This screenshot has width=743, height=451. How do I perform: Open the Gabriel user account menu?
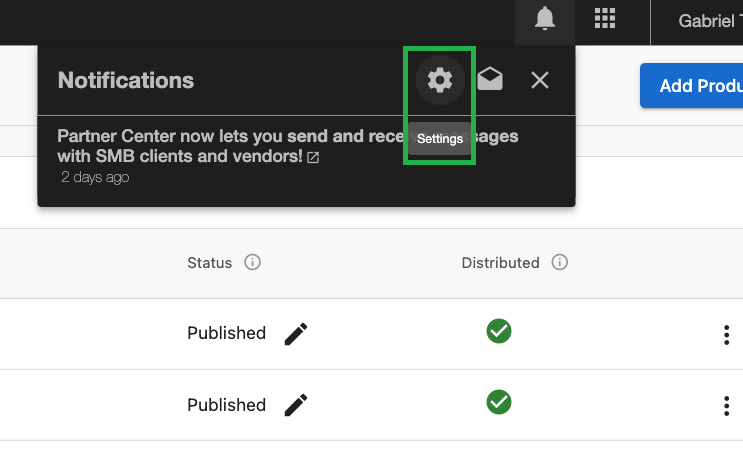(710, 21)
